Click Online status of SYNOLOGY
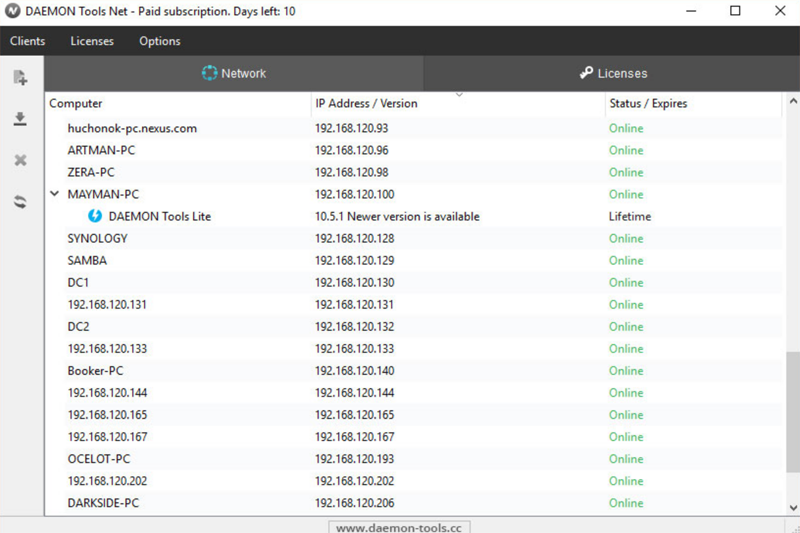 pyautogui.click(x=626, y=238)
